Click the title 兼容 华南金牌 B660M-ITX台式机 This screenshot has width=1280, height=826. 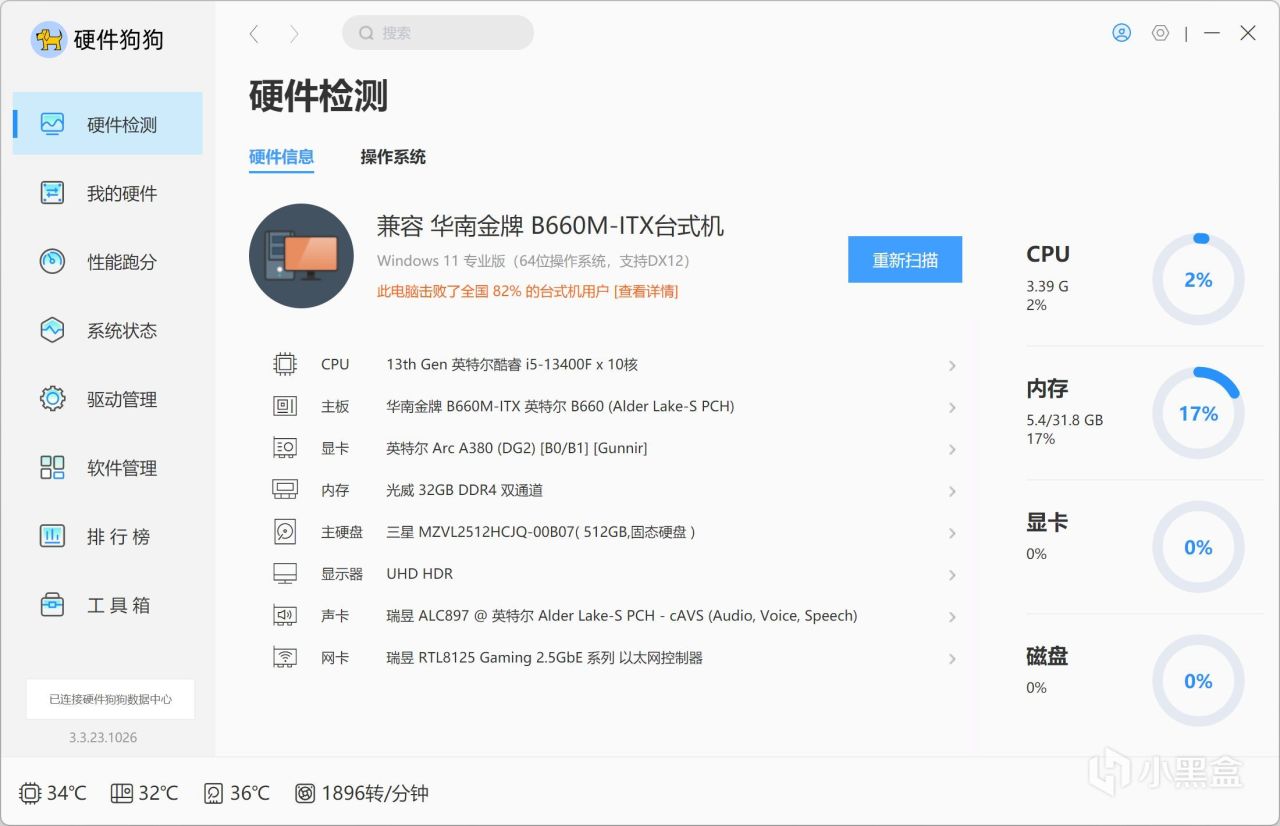coord(550,226)
